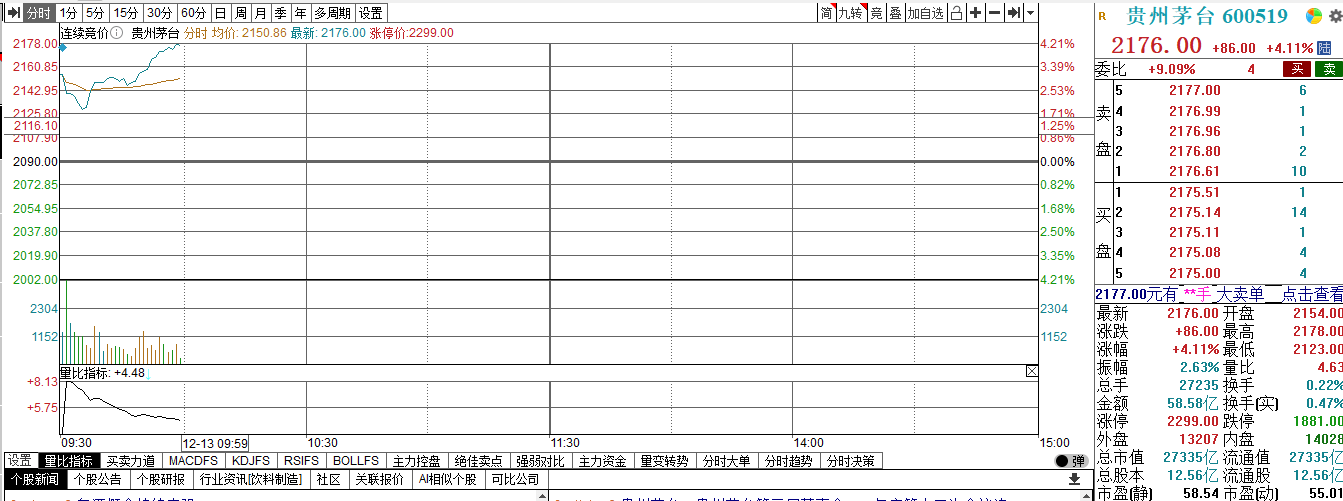This screenshot has width=1343, height=501.
Task: Switch to the 分时 intraday chart tab
Action: pos(39,13)
